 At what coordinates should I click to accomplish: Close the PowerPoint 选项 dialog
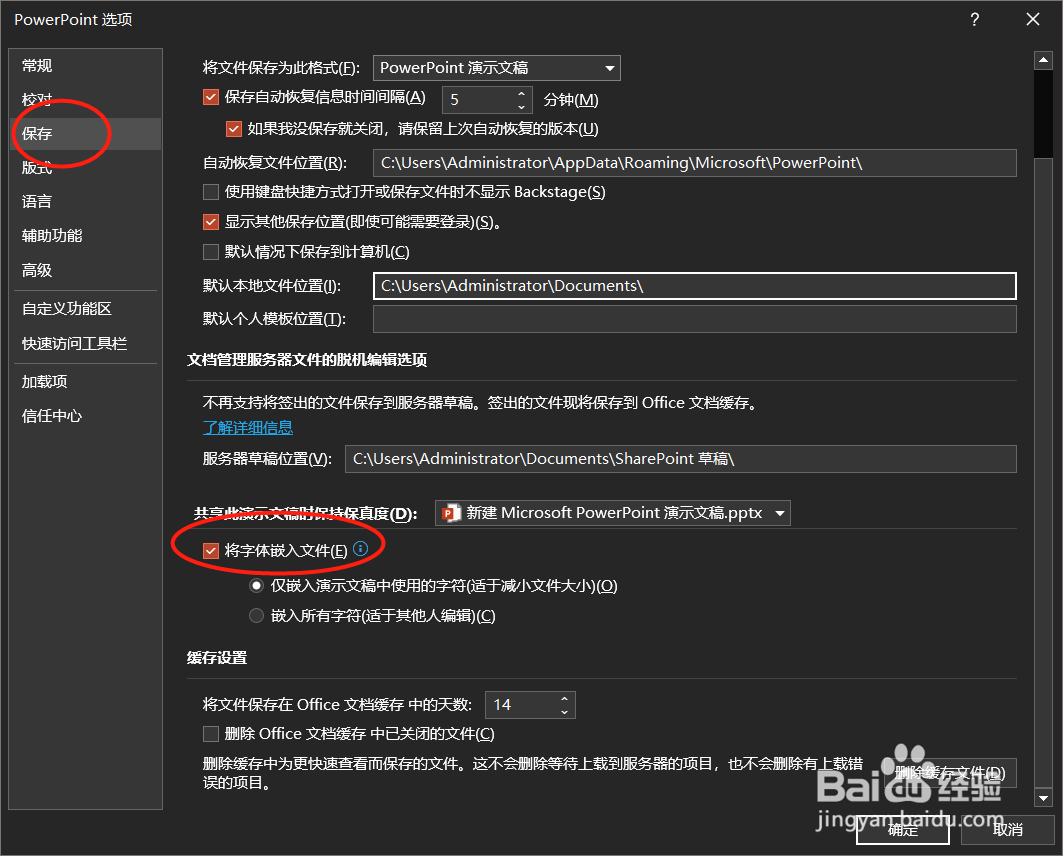coord(1032,20)
